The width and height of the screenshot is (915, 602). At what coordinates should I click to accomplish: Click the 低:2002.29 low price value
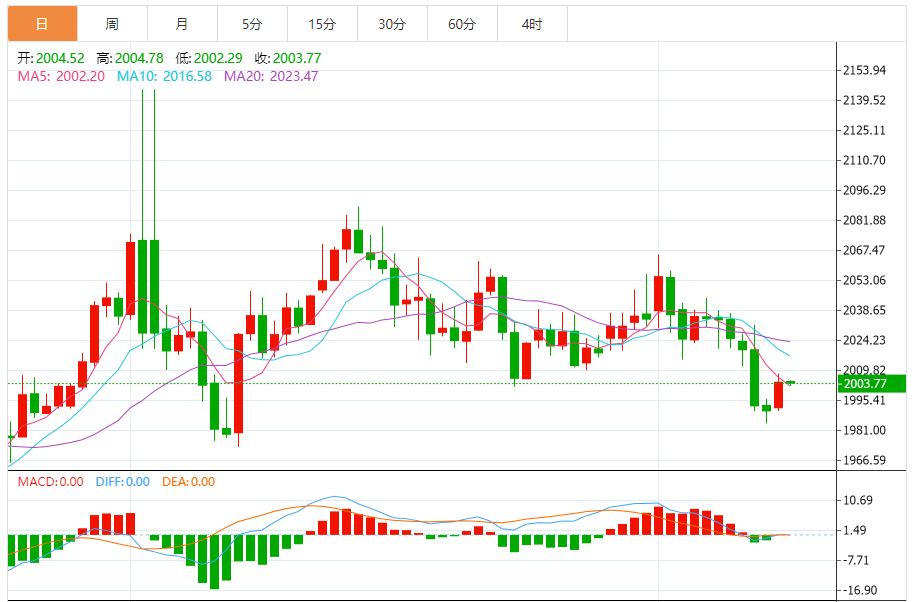[209, 58]
